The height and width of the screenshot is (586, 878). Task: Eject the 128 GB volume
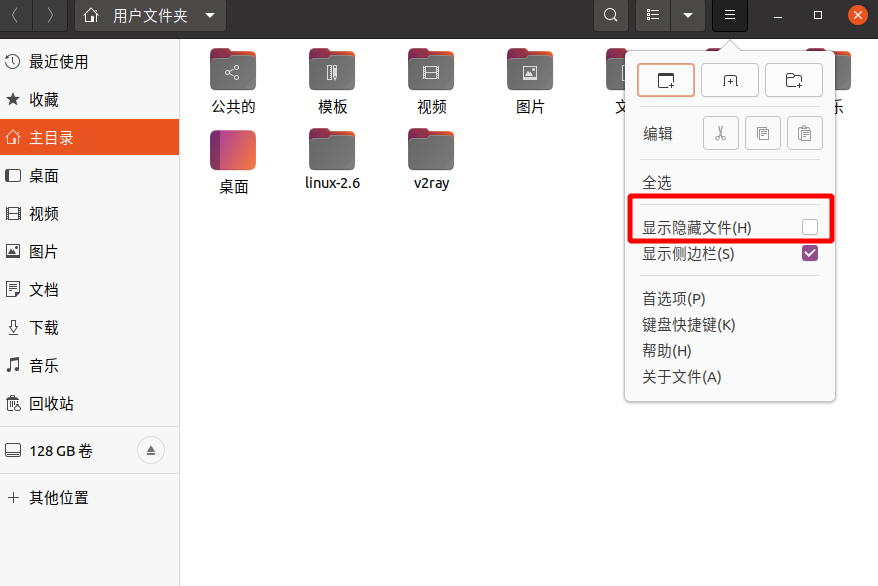pyautogui.click(x=151, y=451)
